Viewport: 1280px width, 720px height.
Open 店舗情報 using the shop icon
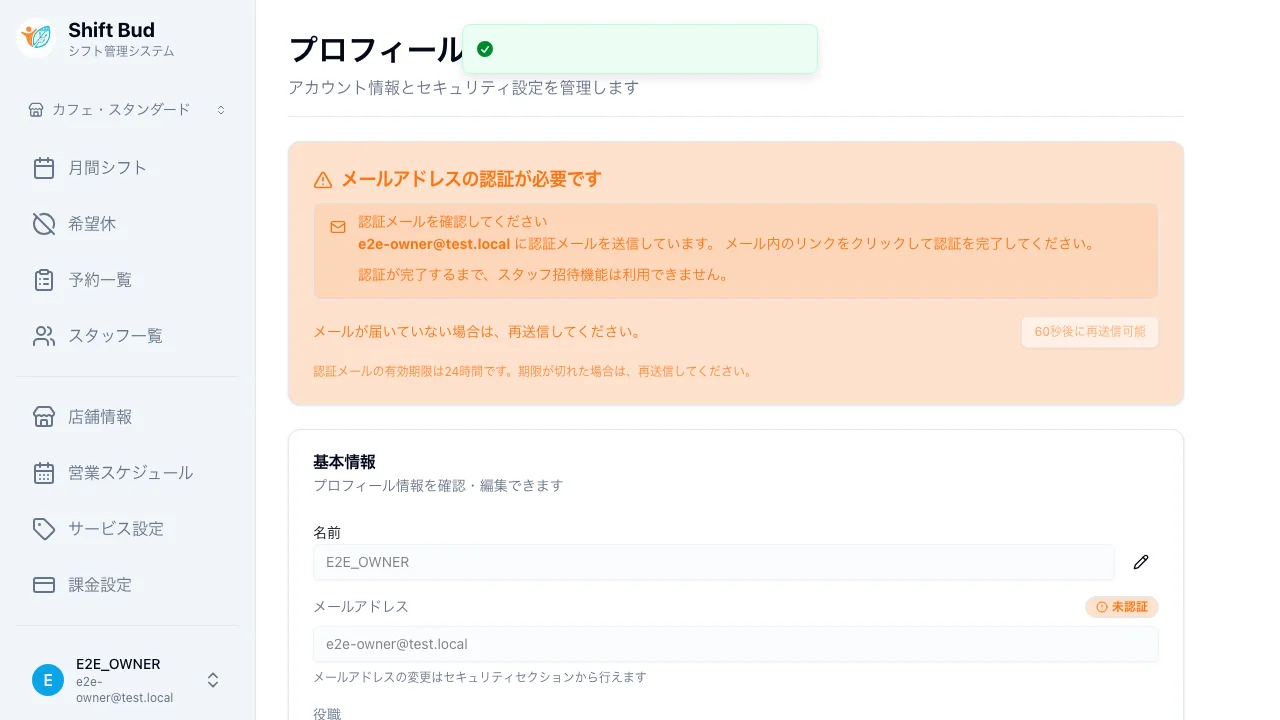point(44,416)
